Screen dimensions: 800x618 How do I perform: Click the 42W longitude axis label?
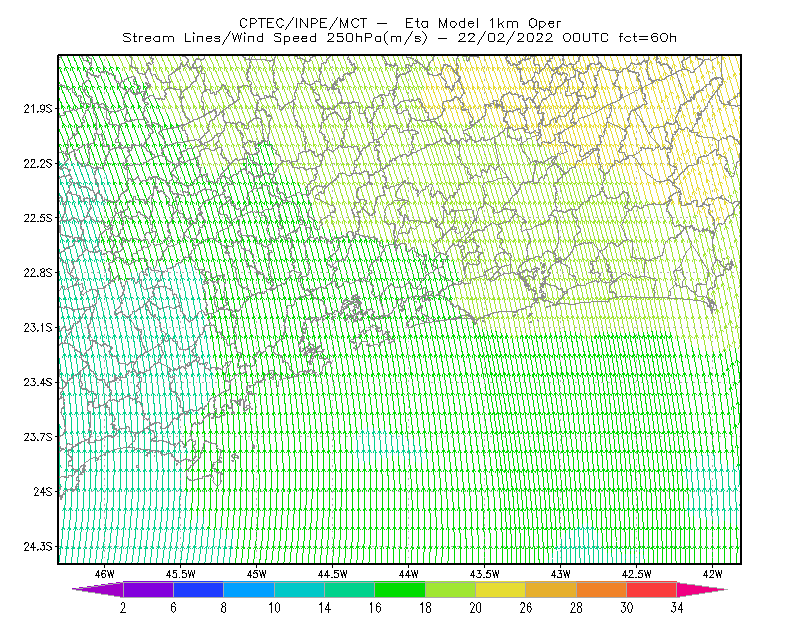point(712,574)
